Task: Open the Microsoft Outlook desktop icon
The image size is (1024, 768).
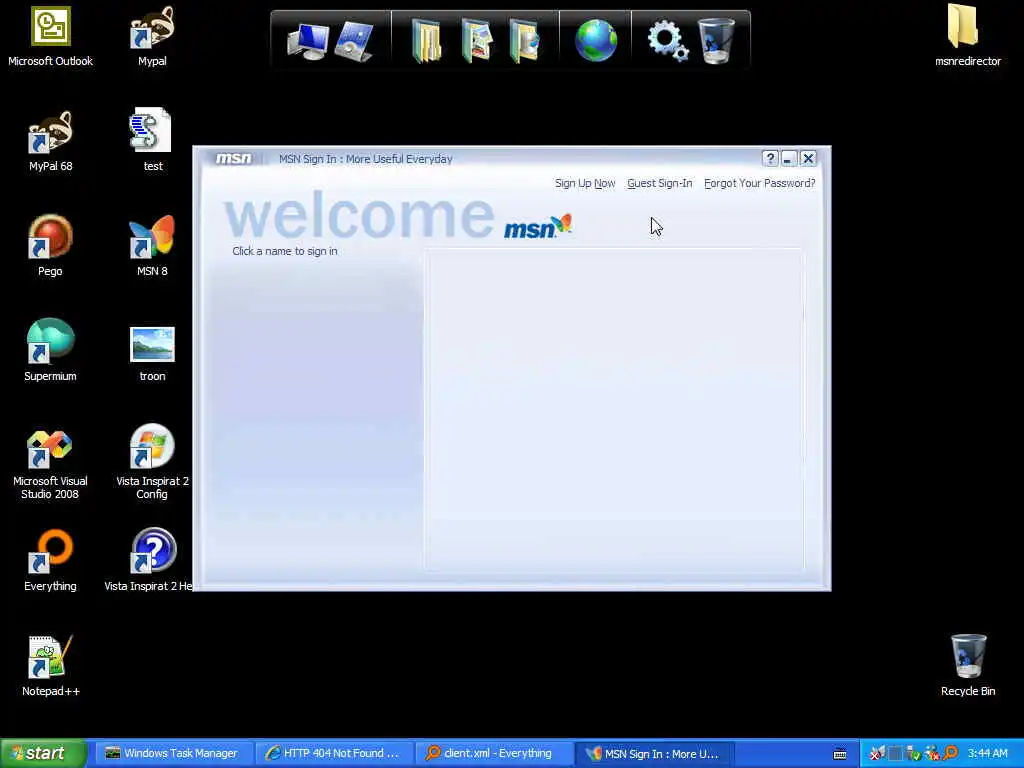Action: 50,37
